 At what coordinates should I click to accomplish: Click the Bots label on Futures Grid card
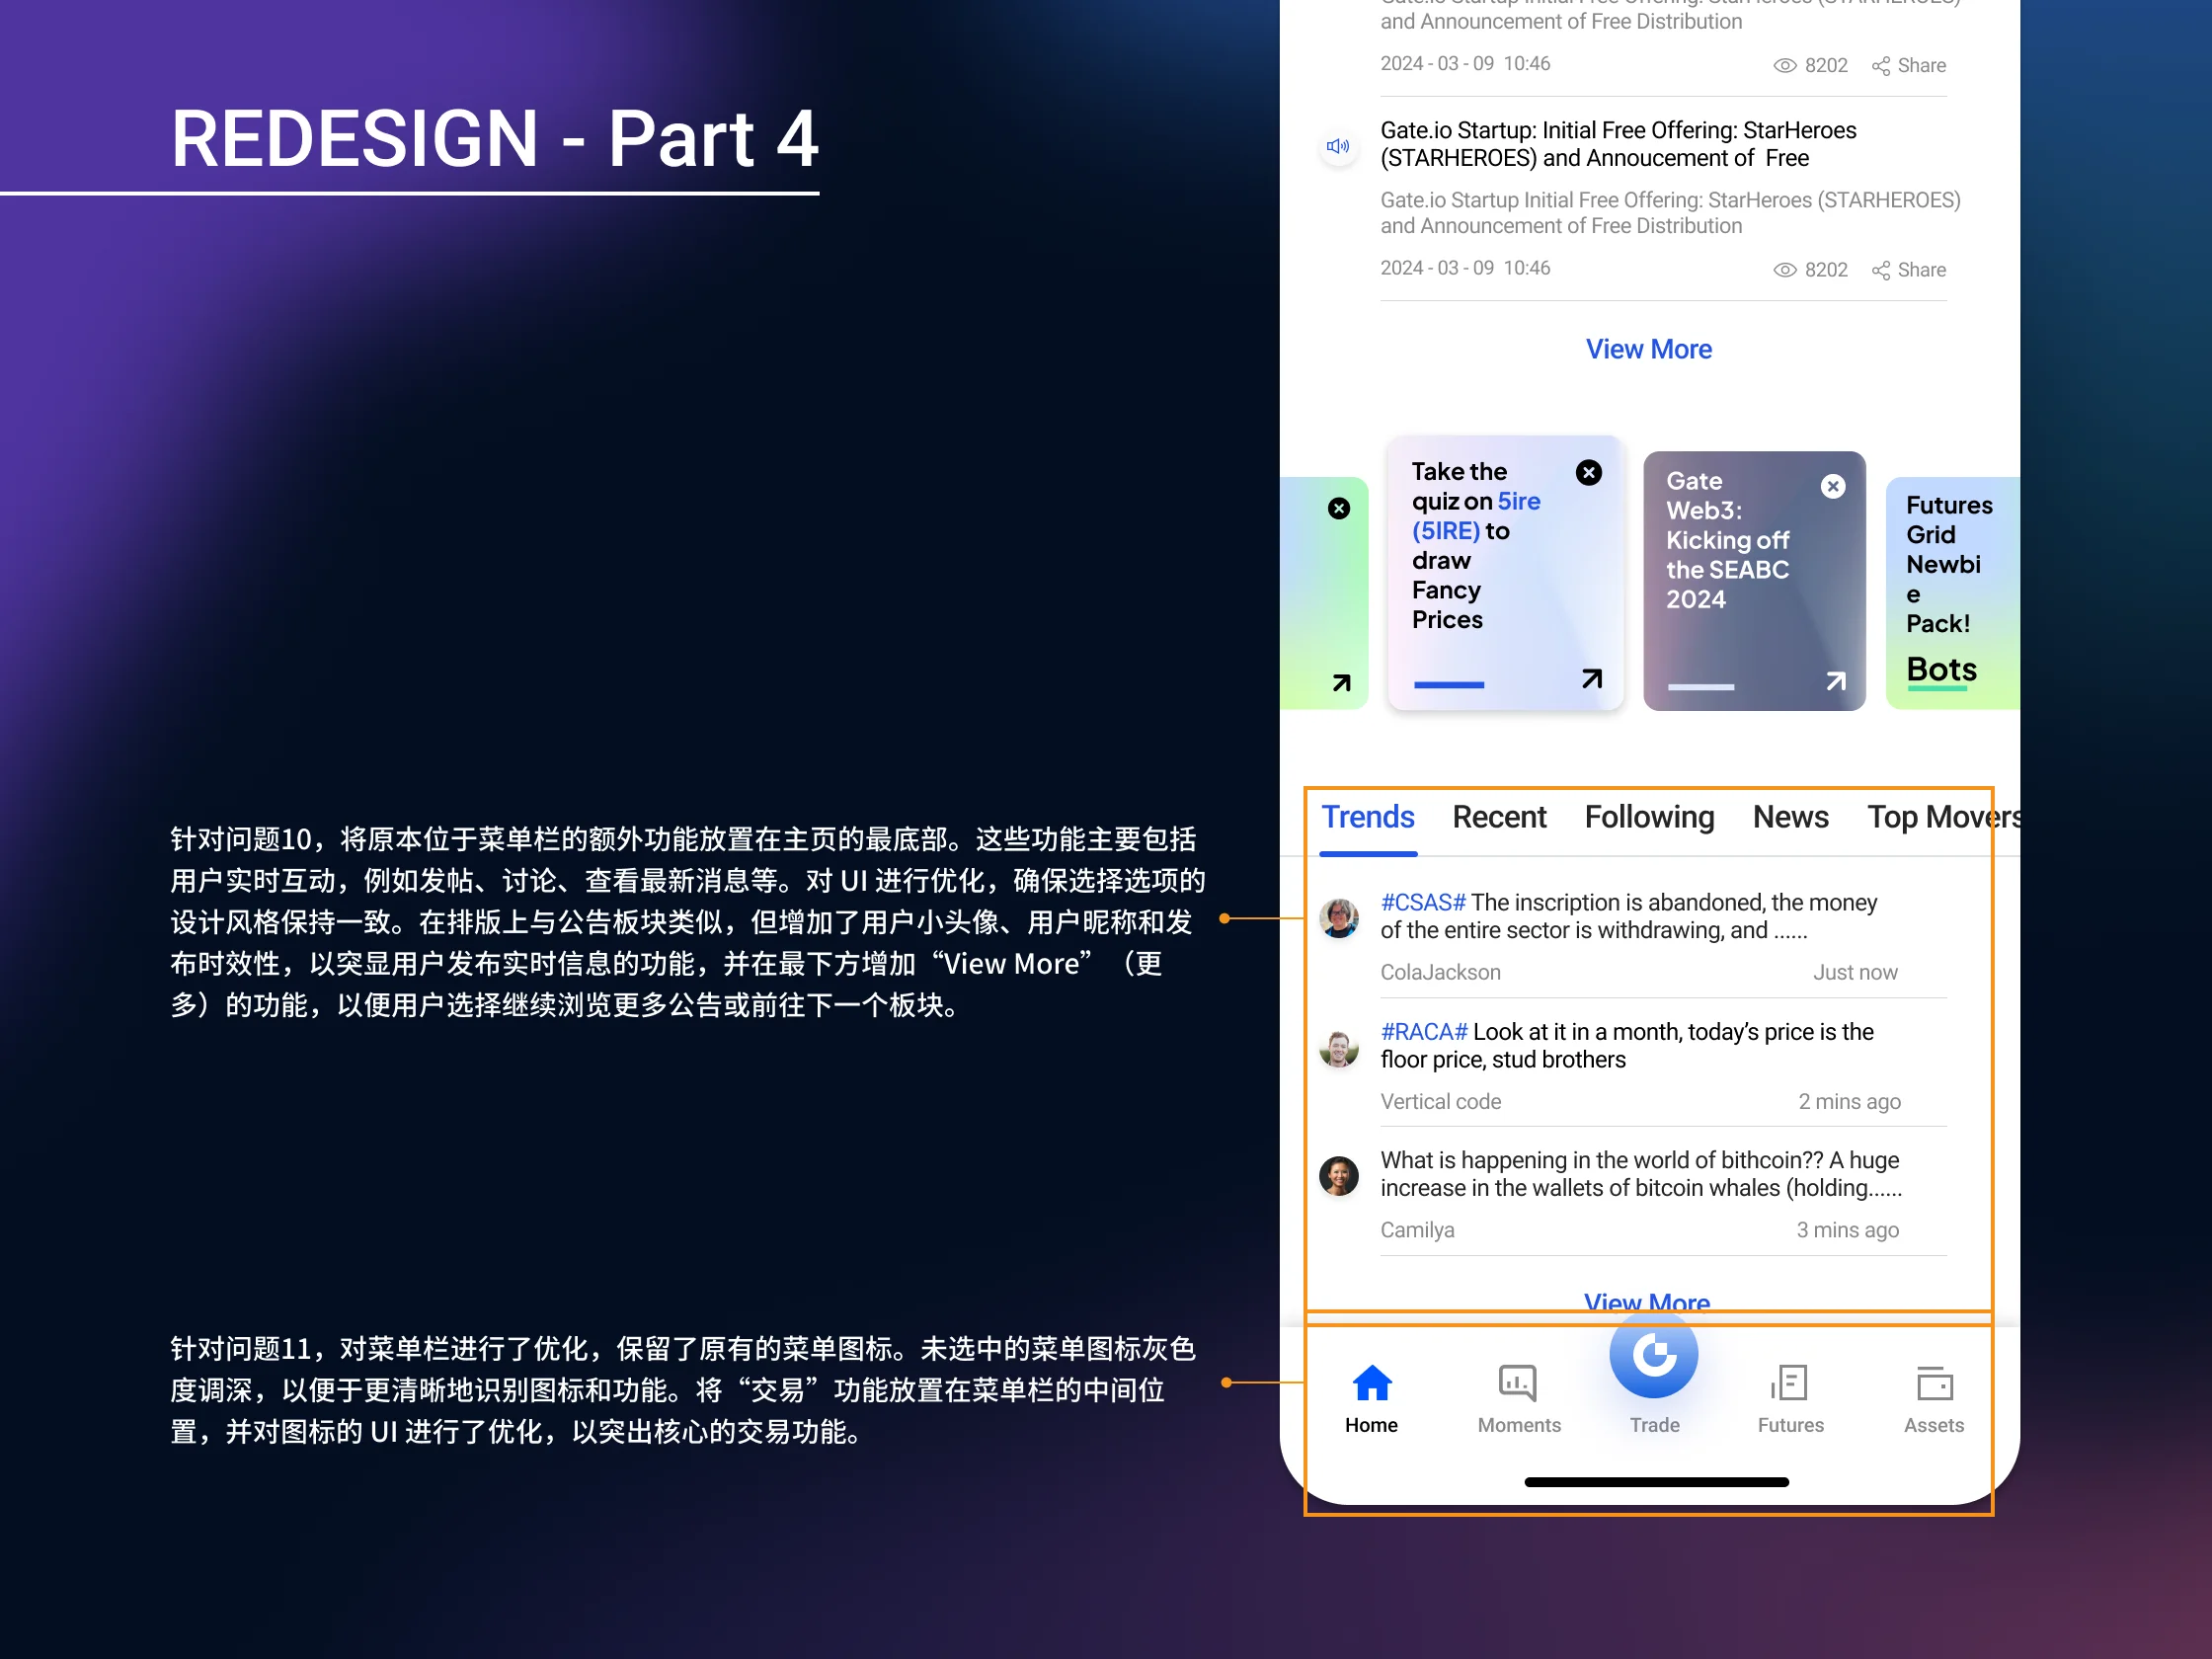coord(1941,669)
